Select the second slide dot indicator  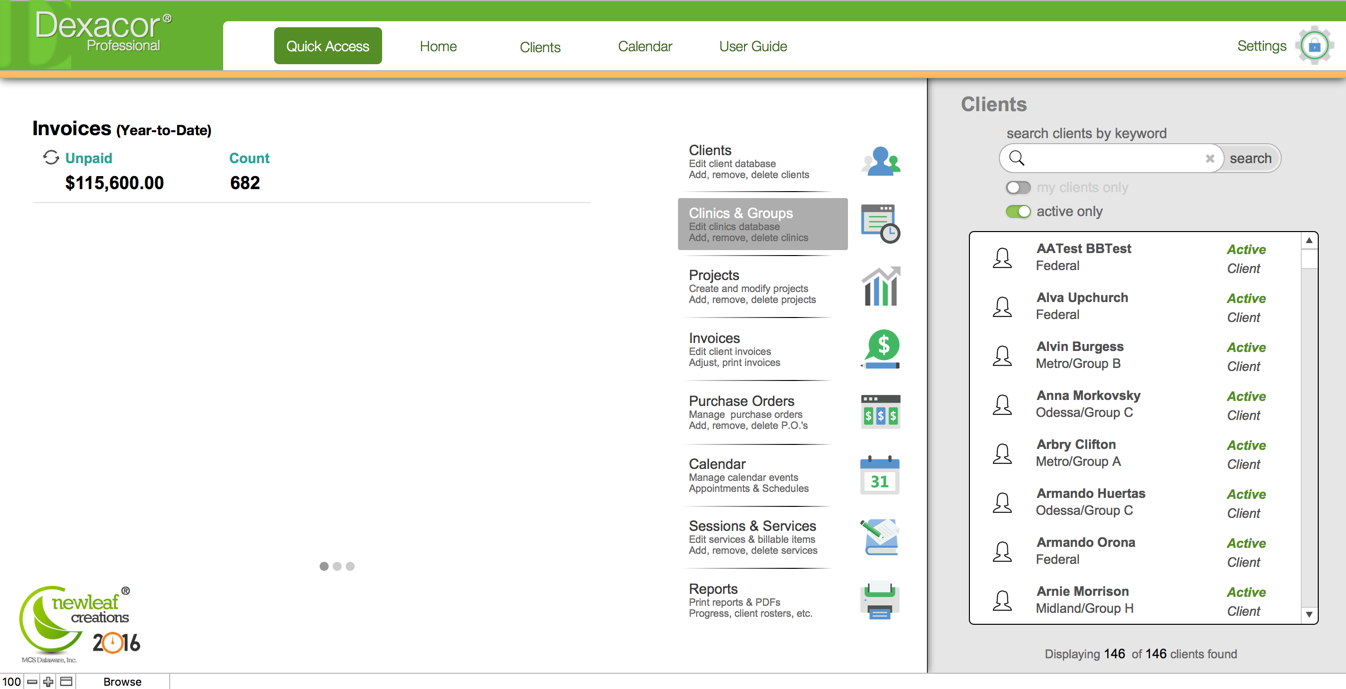pyautogui.click(x=337, y=566)
